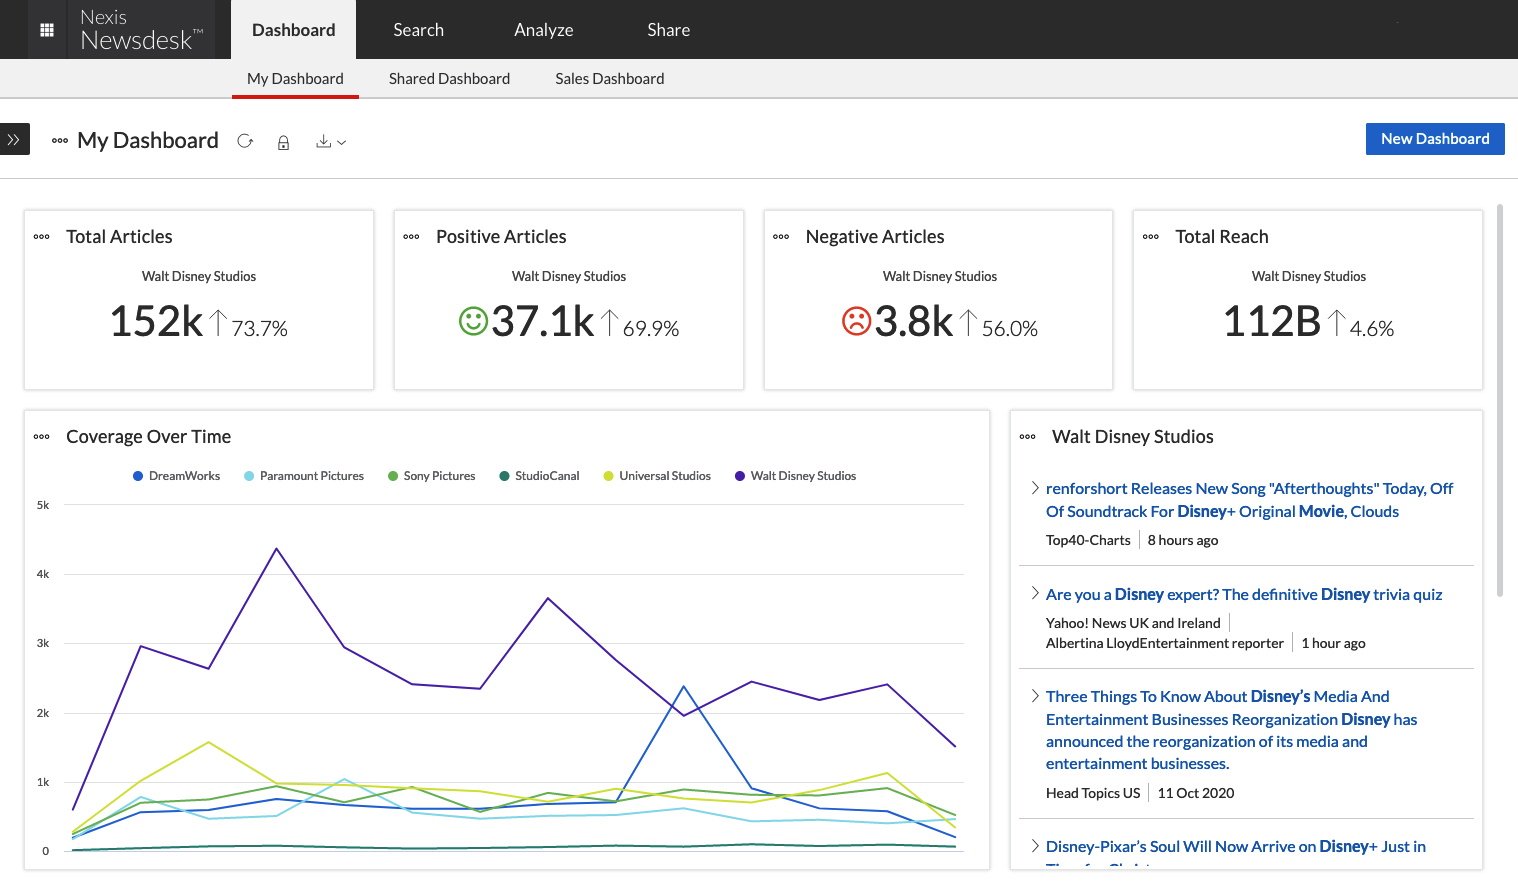This screenshot has width=1518, height=886.
Task: Expand the left sidebar double-chevron
Action: tap(14, 140)
